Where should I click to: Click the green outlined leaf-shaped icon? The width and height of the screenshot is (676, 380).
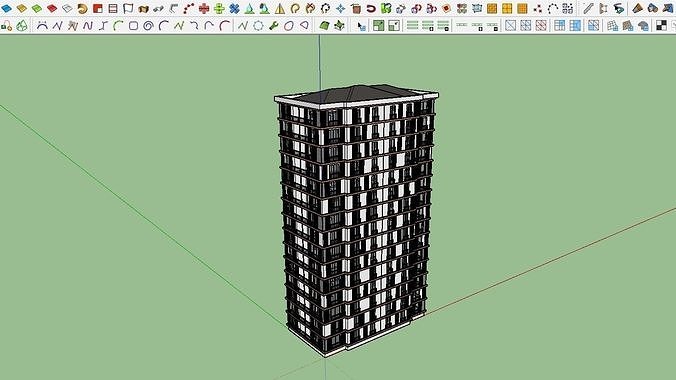[22, 26]
